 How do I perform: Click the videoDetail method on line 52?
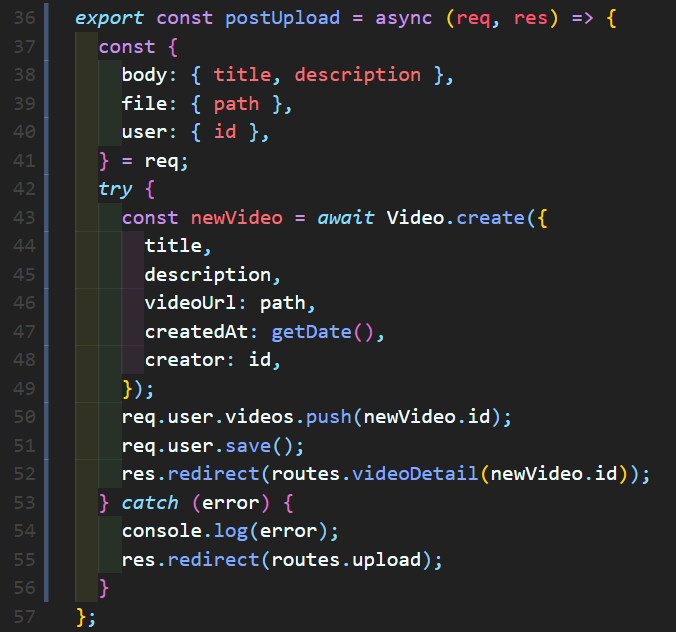pos(415,474)
